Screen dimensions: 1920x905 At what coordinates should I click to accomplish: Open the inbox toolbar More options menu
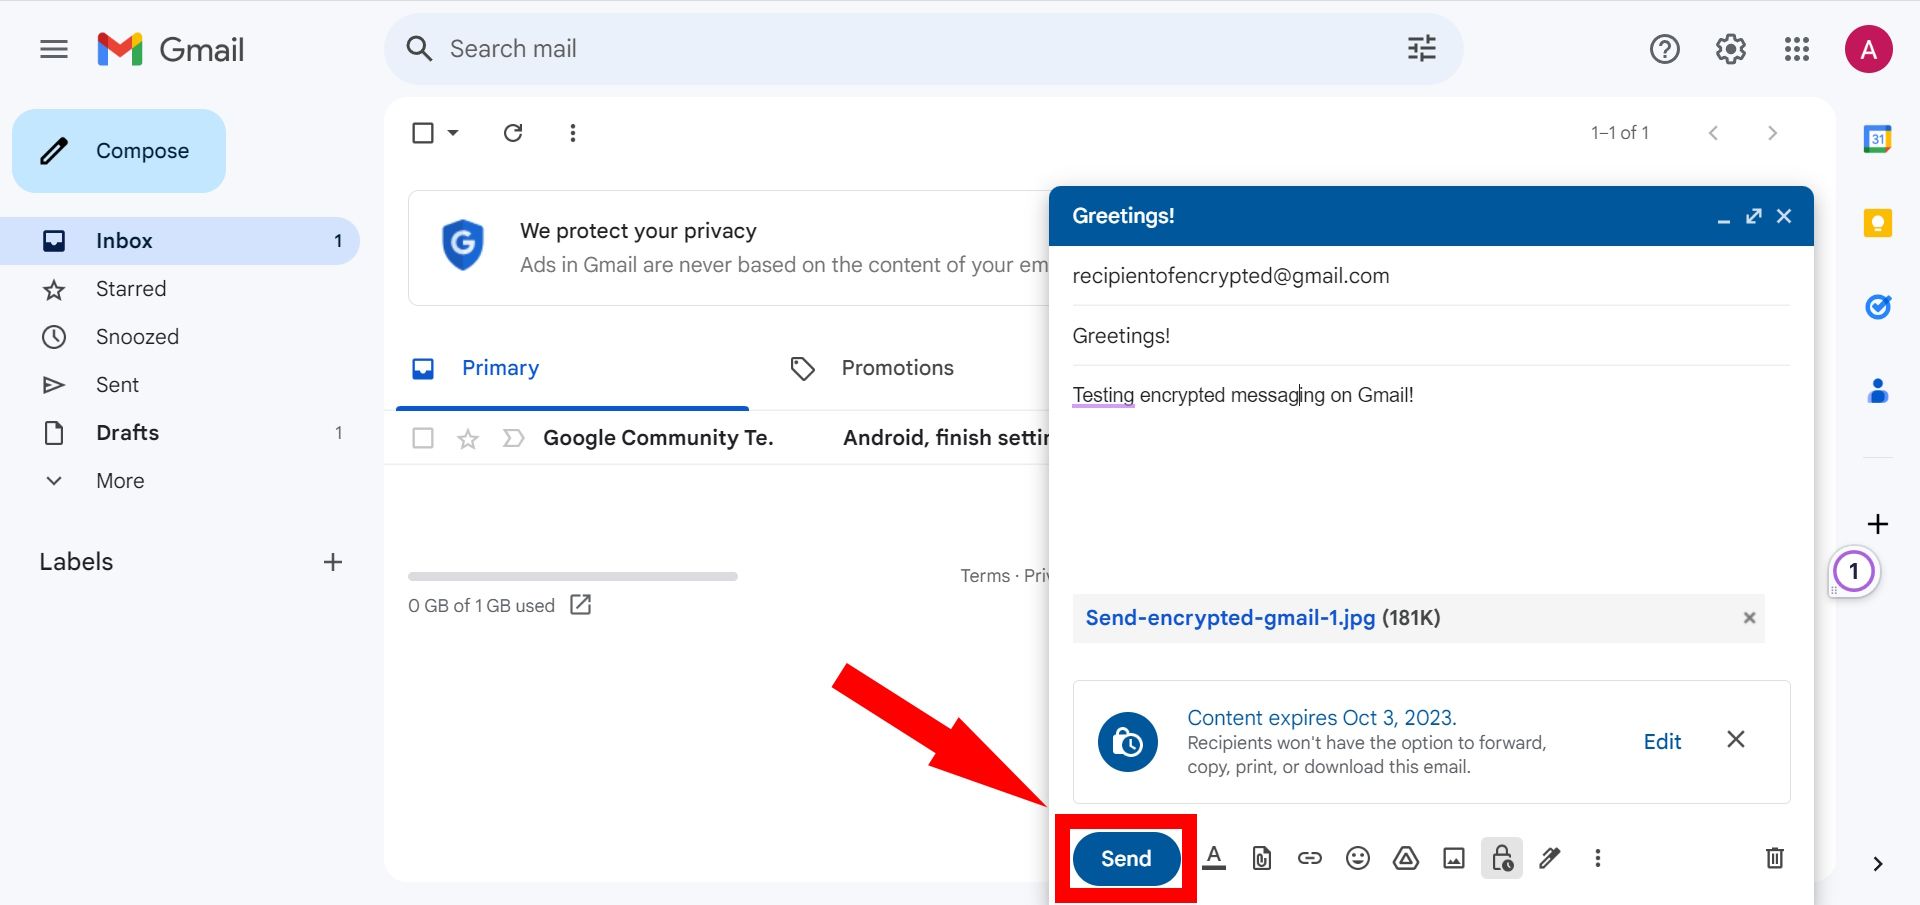(572, 133)
